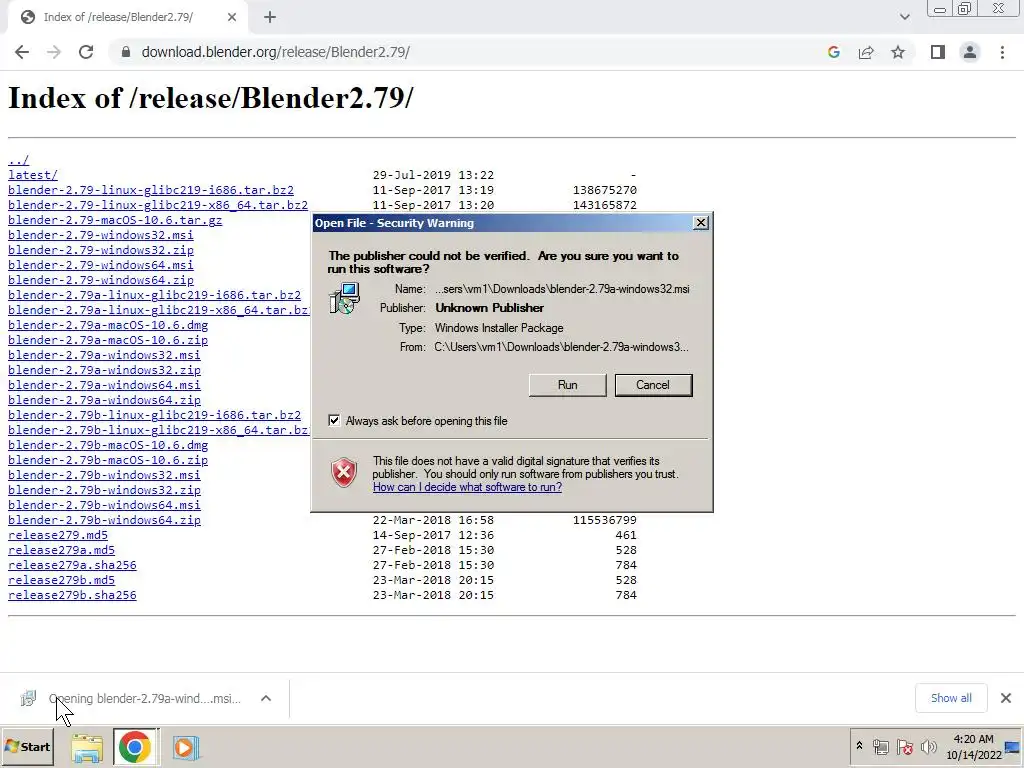Download blender-2.79b-macOS-10.6.dmg
This screenshot has width=1024, height=768.
(x=108, y=445)
